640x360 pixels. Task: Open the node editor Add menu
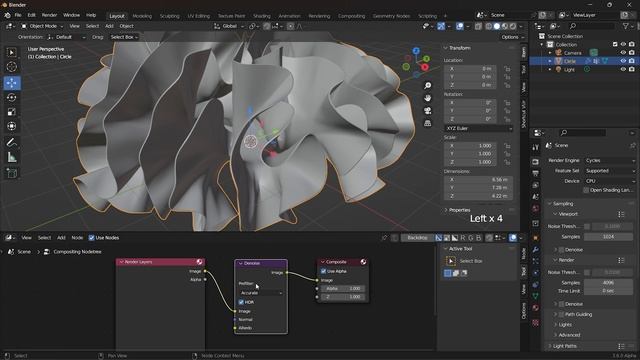[61, 238]
